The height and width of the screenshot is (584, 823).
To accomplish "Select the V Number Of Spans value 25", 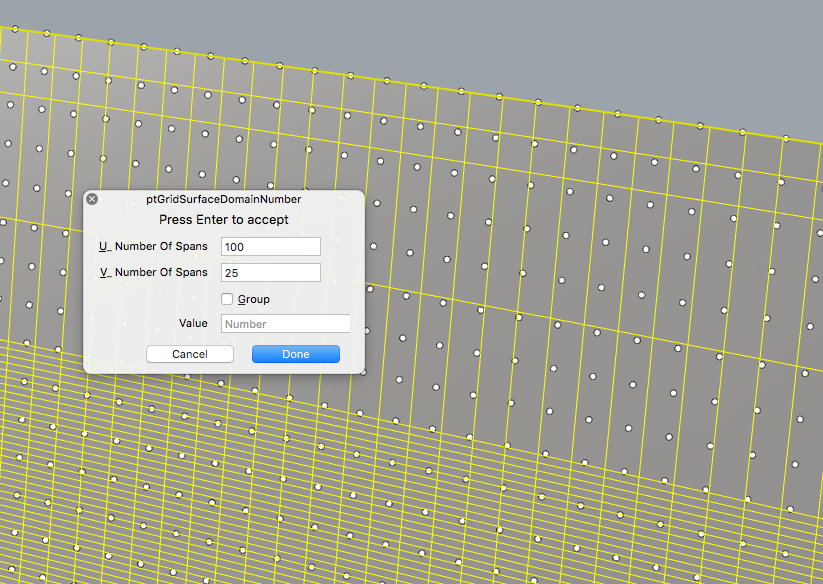I will tap(270, 272).
